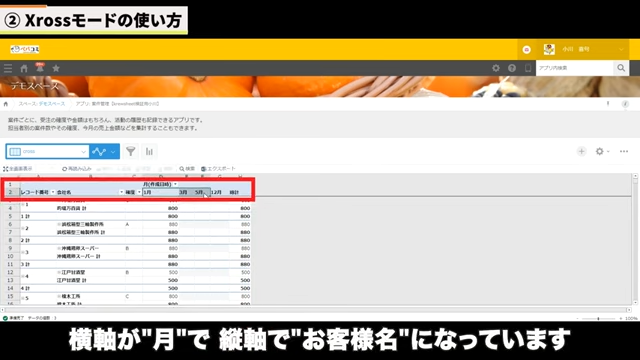This screenshot has height=360, width=640.
Task: Open favorites star icon
Action: 56,69
